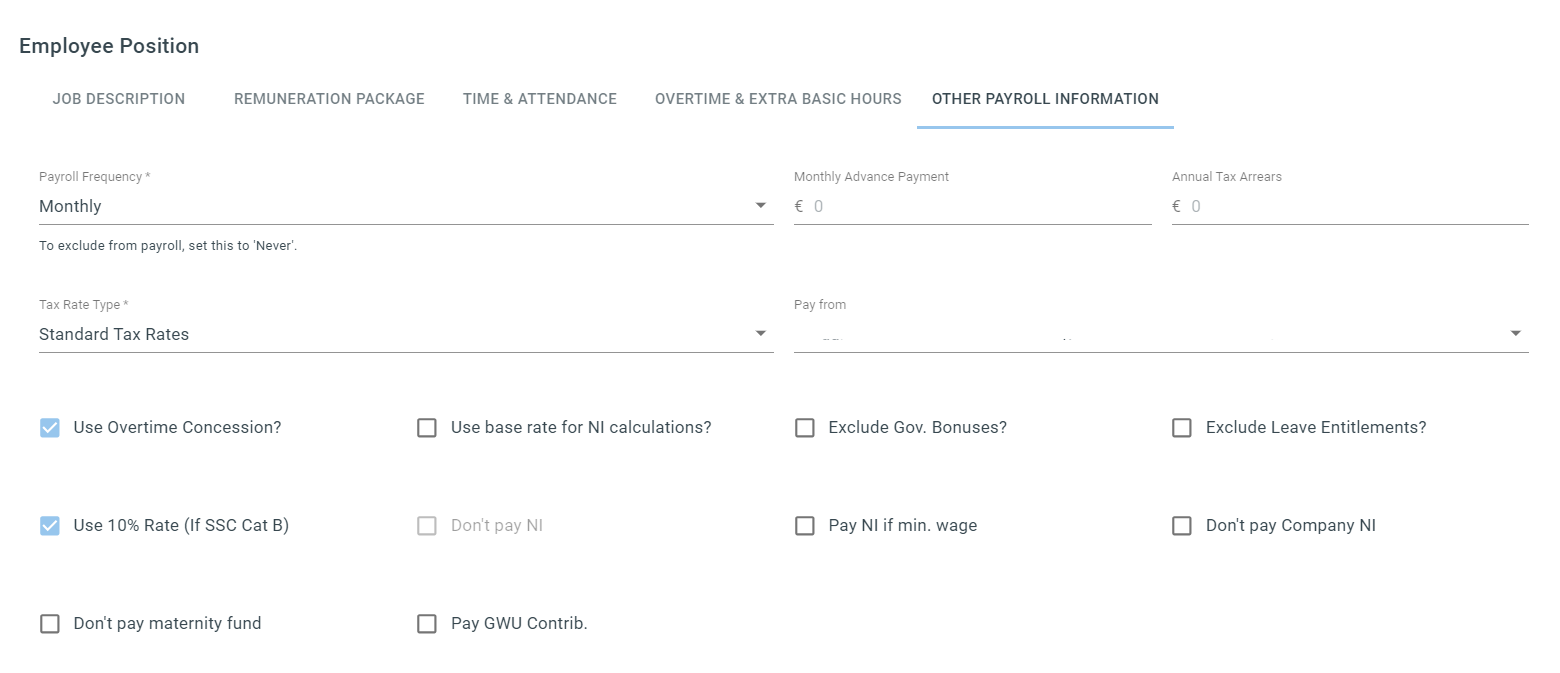Image resolution: width=1560 pixels, height=673 pixels.
Task: Enable Pay NI if min. wage
Action: point(805,526)
